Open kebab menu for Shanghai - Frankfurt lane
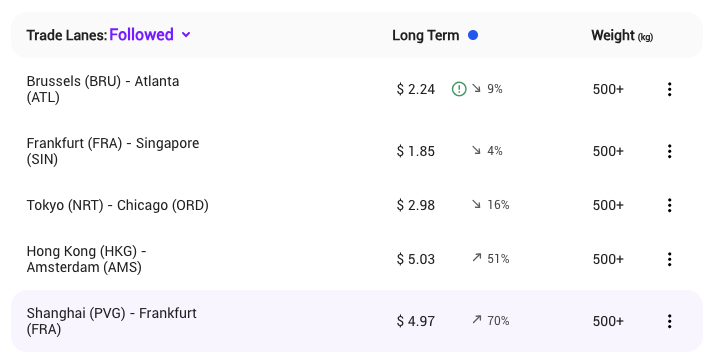The width and height of the screenshot is (714, 364). [x=669, y=321]
